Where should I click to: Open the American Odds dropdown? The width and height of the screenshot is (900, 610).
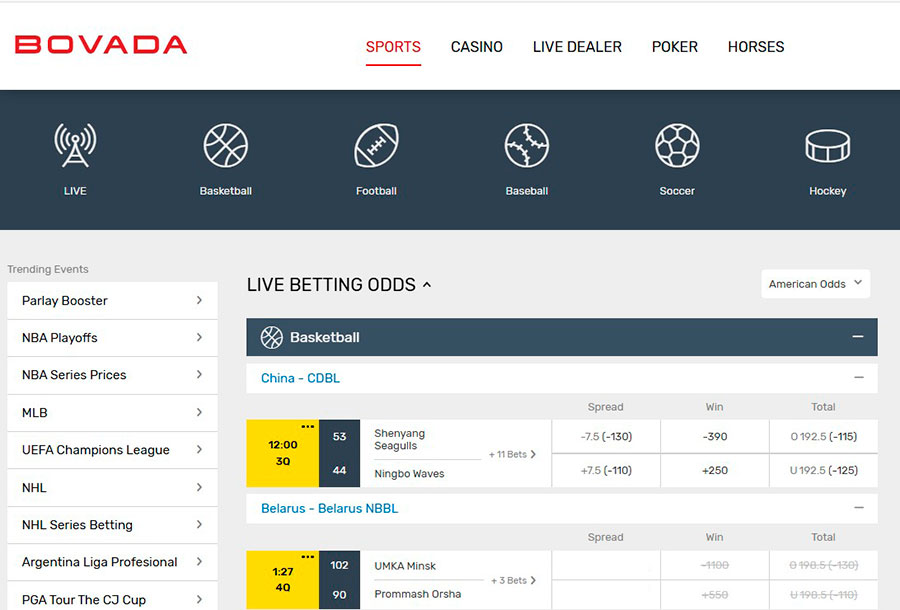pos(815,284)
